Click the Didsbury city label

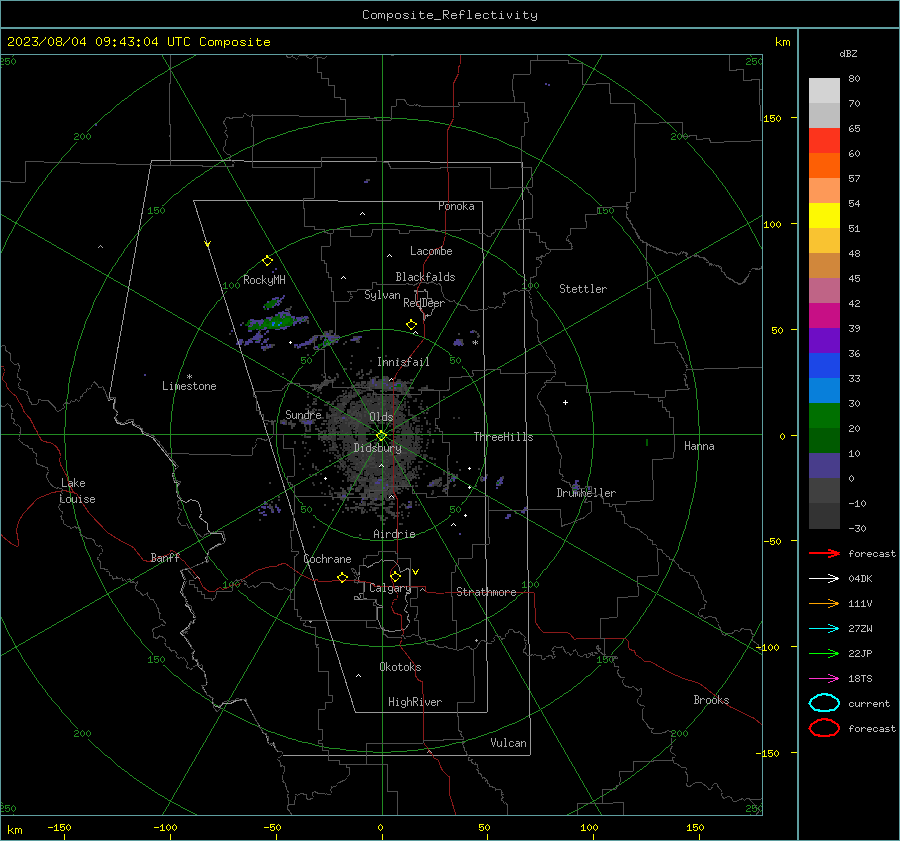tap(378, 448)
